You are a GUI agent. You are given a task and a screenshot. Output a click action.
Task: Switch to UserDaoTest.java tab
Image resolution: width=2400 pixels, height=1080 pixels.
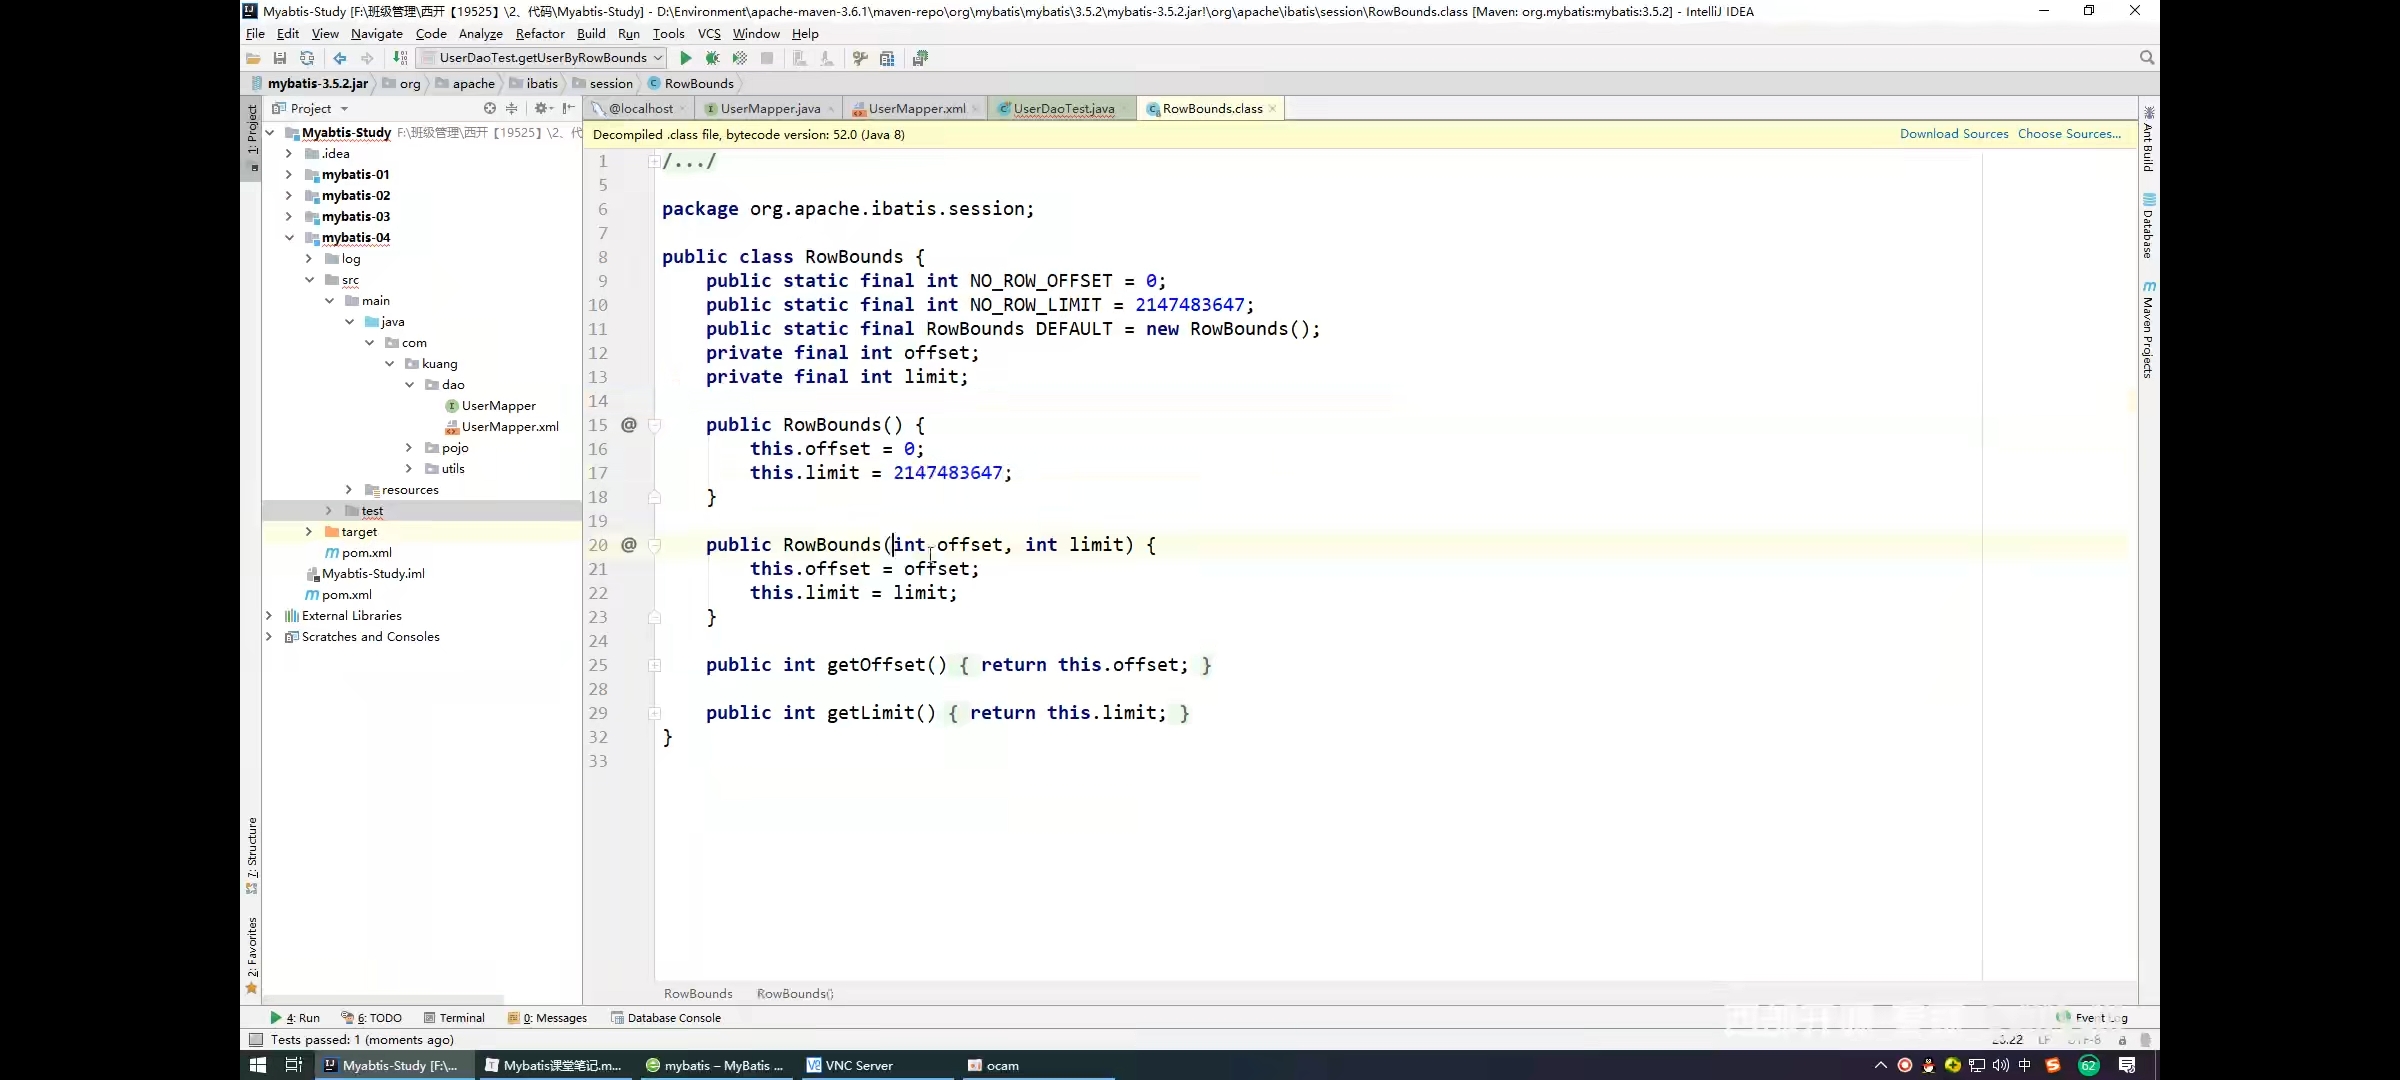[1064, 109]
